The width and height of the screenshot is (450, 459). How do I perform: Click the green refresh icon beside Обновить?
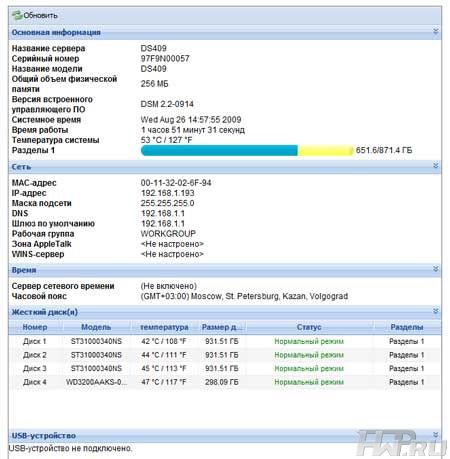[x=17, y=15]
